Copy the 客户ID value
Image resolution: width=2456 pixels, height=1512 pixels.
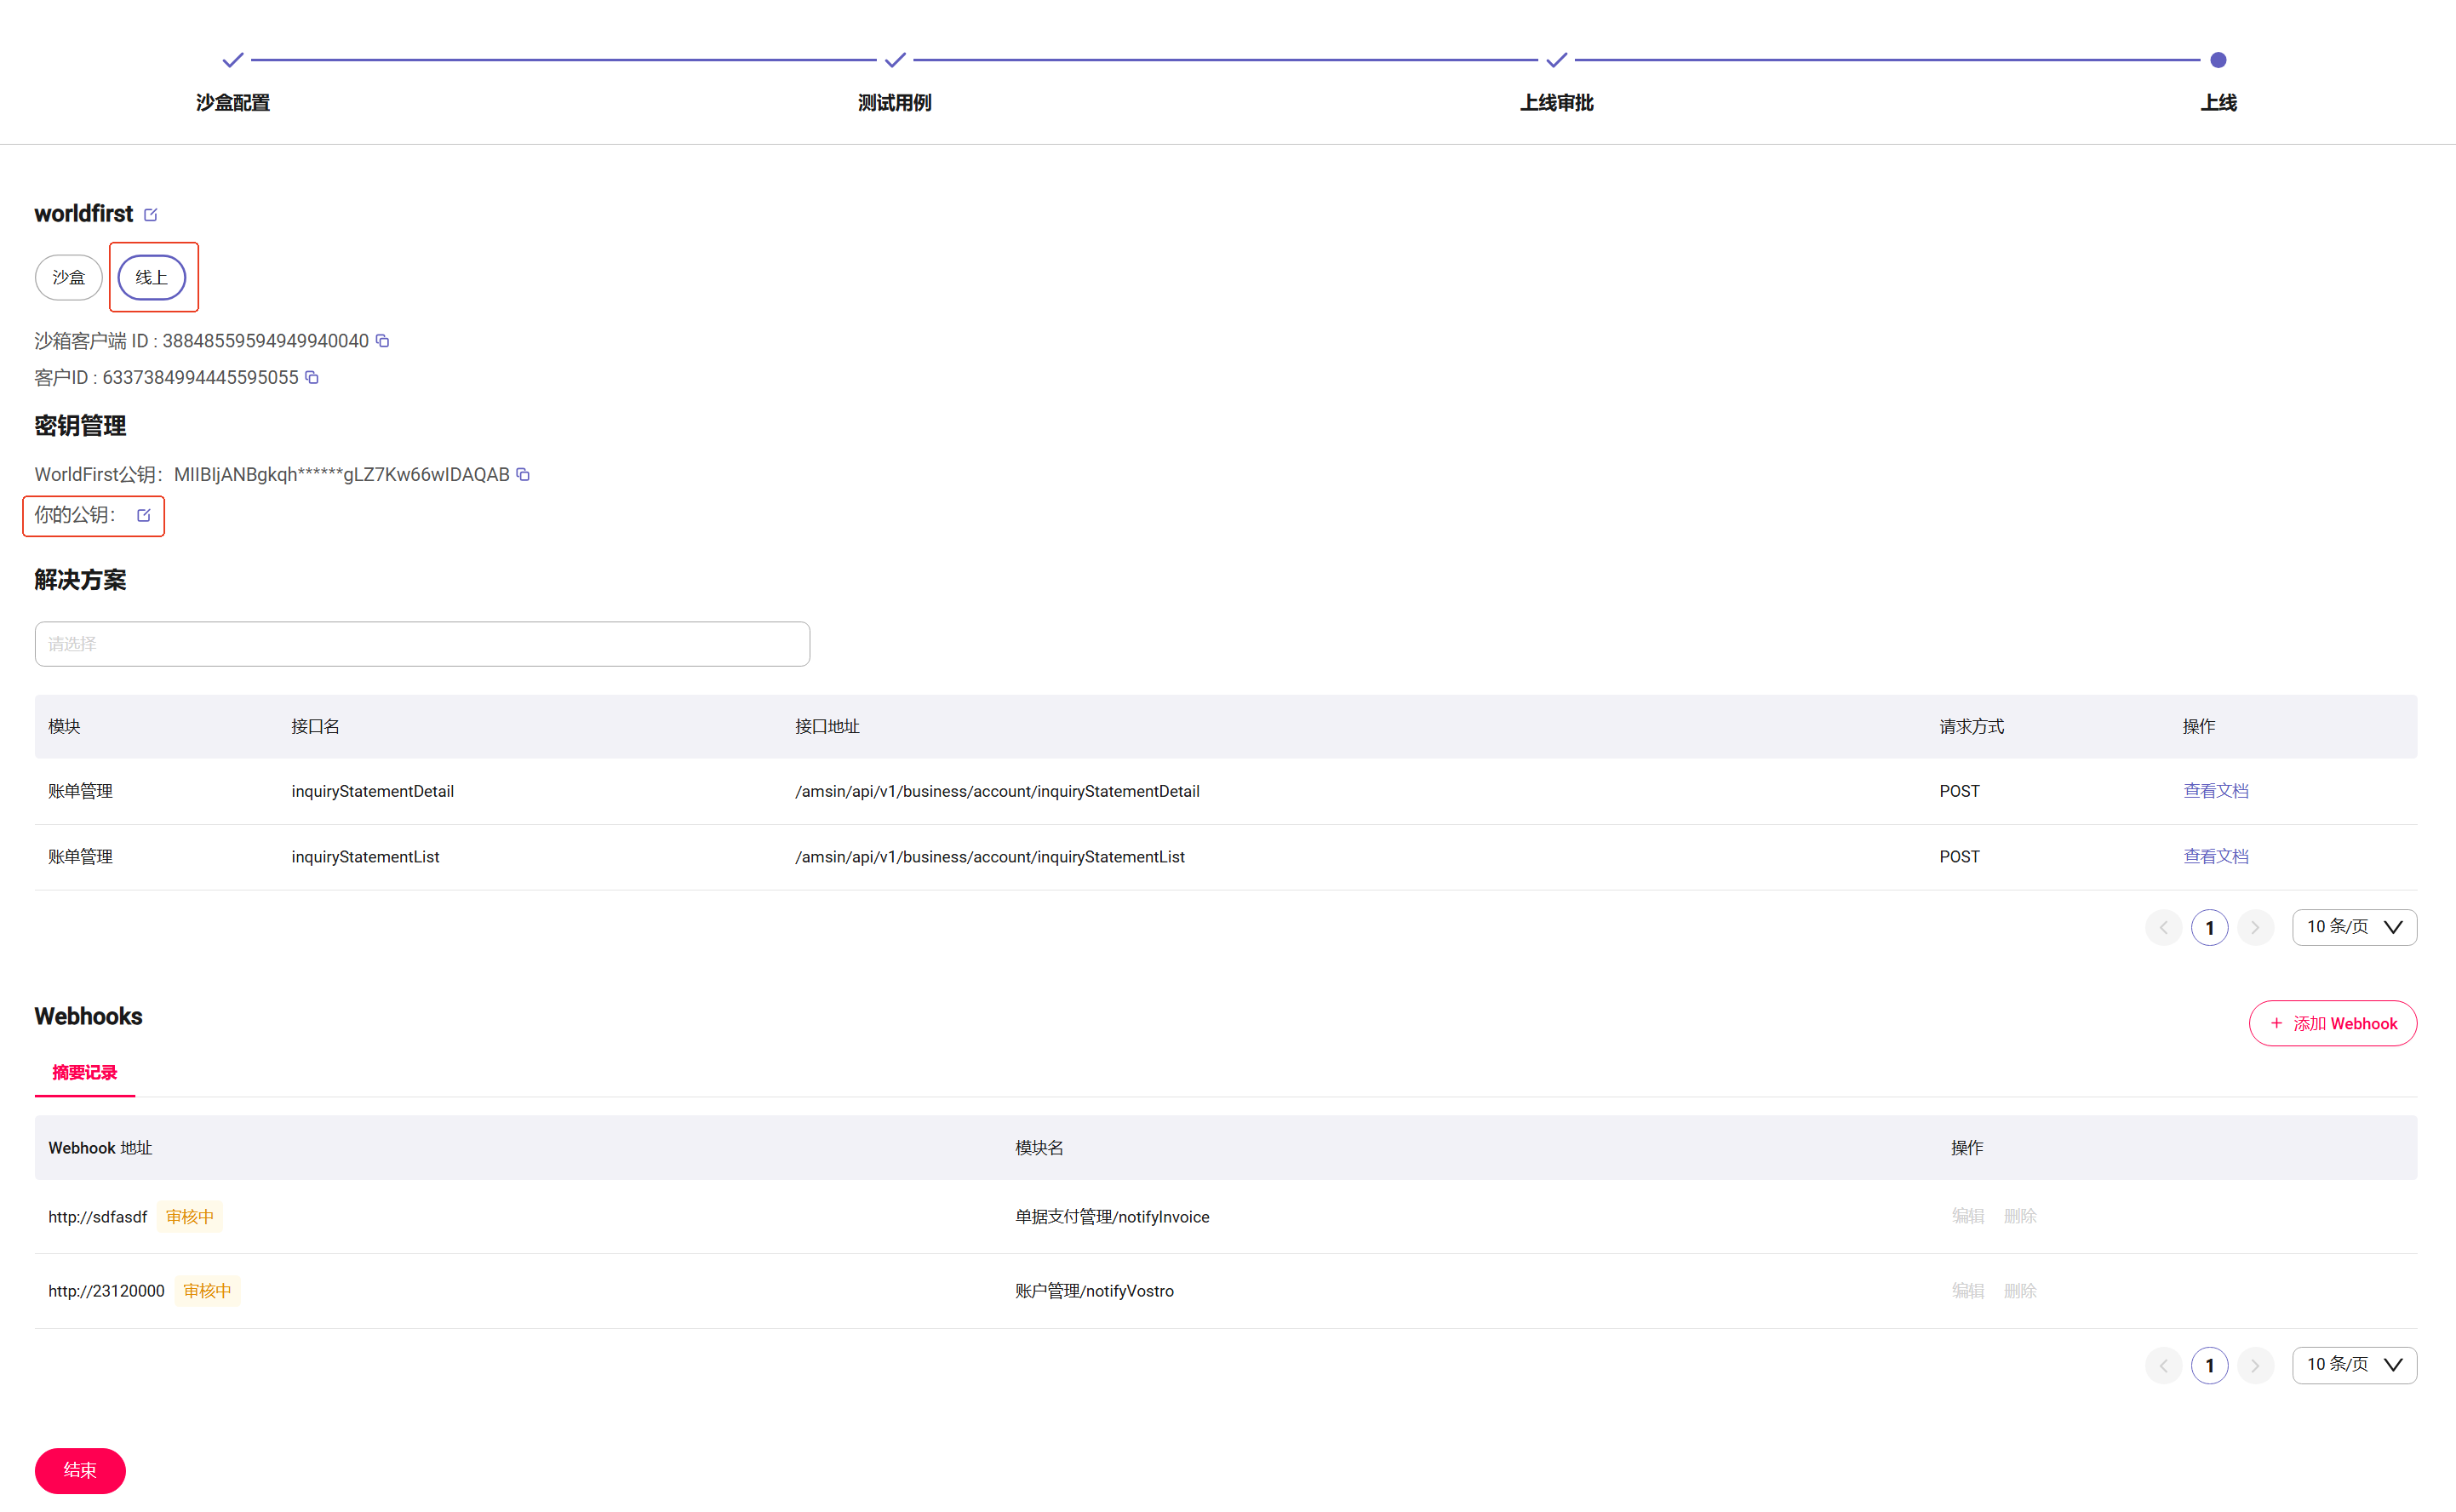312,378
